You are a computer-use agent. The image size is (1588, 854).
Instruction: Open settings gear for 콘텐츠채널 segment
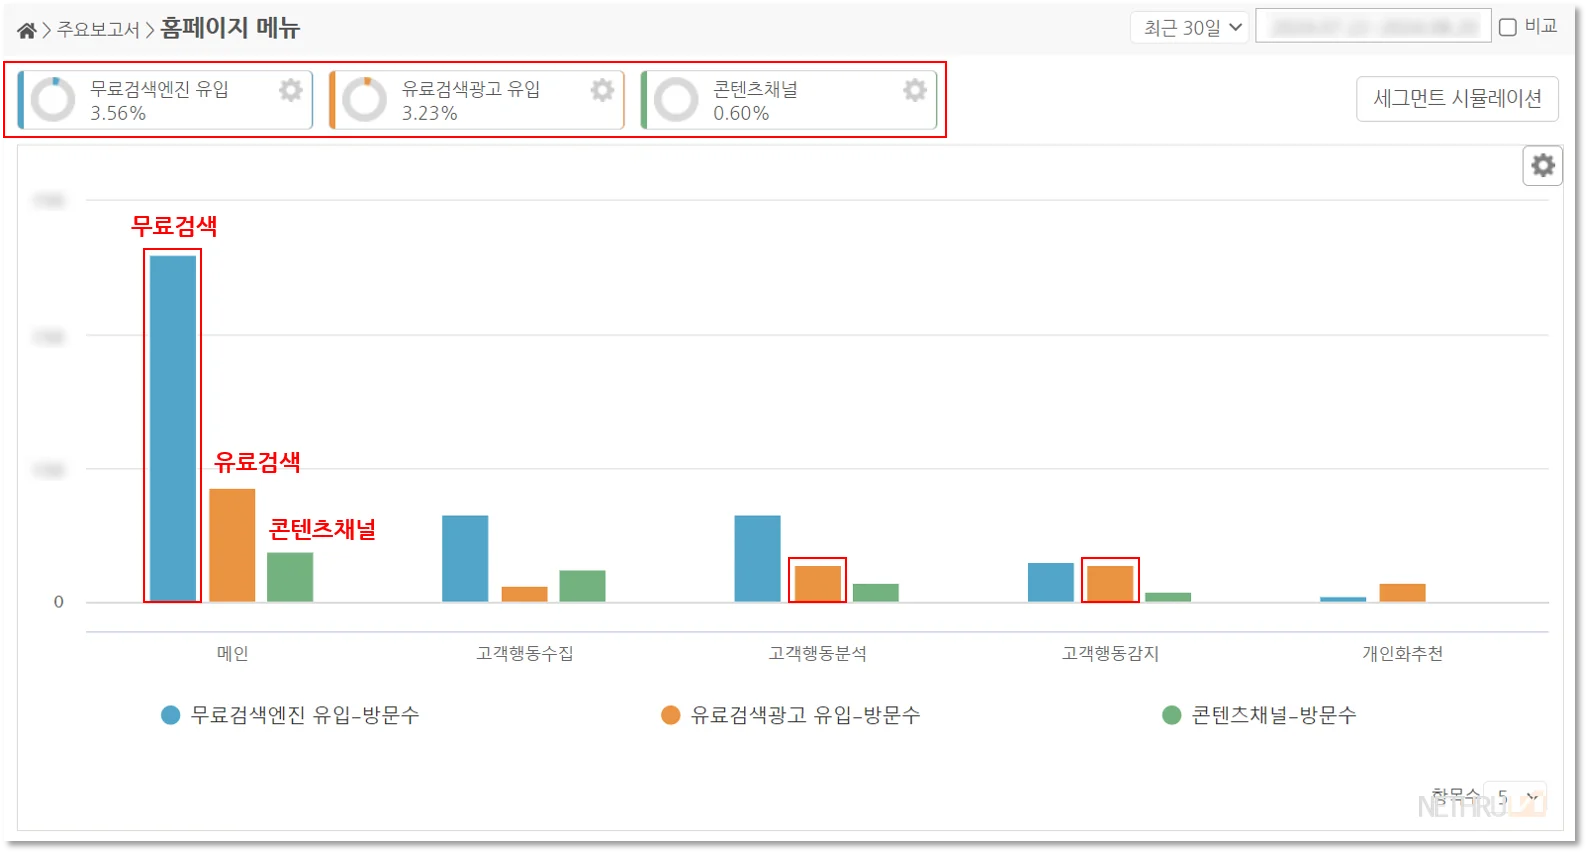[x=914, y=90]
